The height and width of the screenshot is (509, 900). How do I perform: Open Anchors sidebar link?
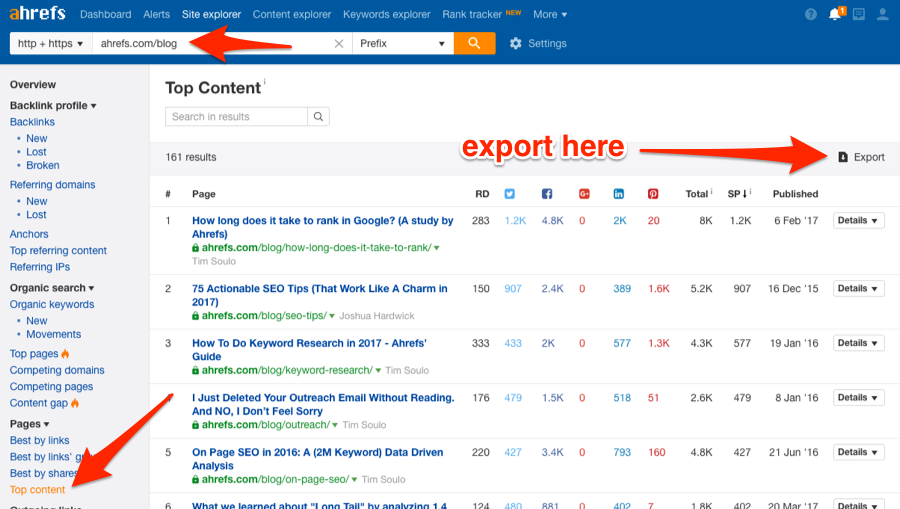tap(29, 234)
